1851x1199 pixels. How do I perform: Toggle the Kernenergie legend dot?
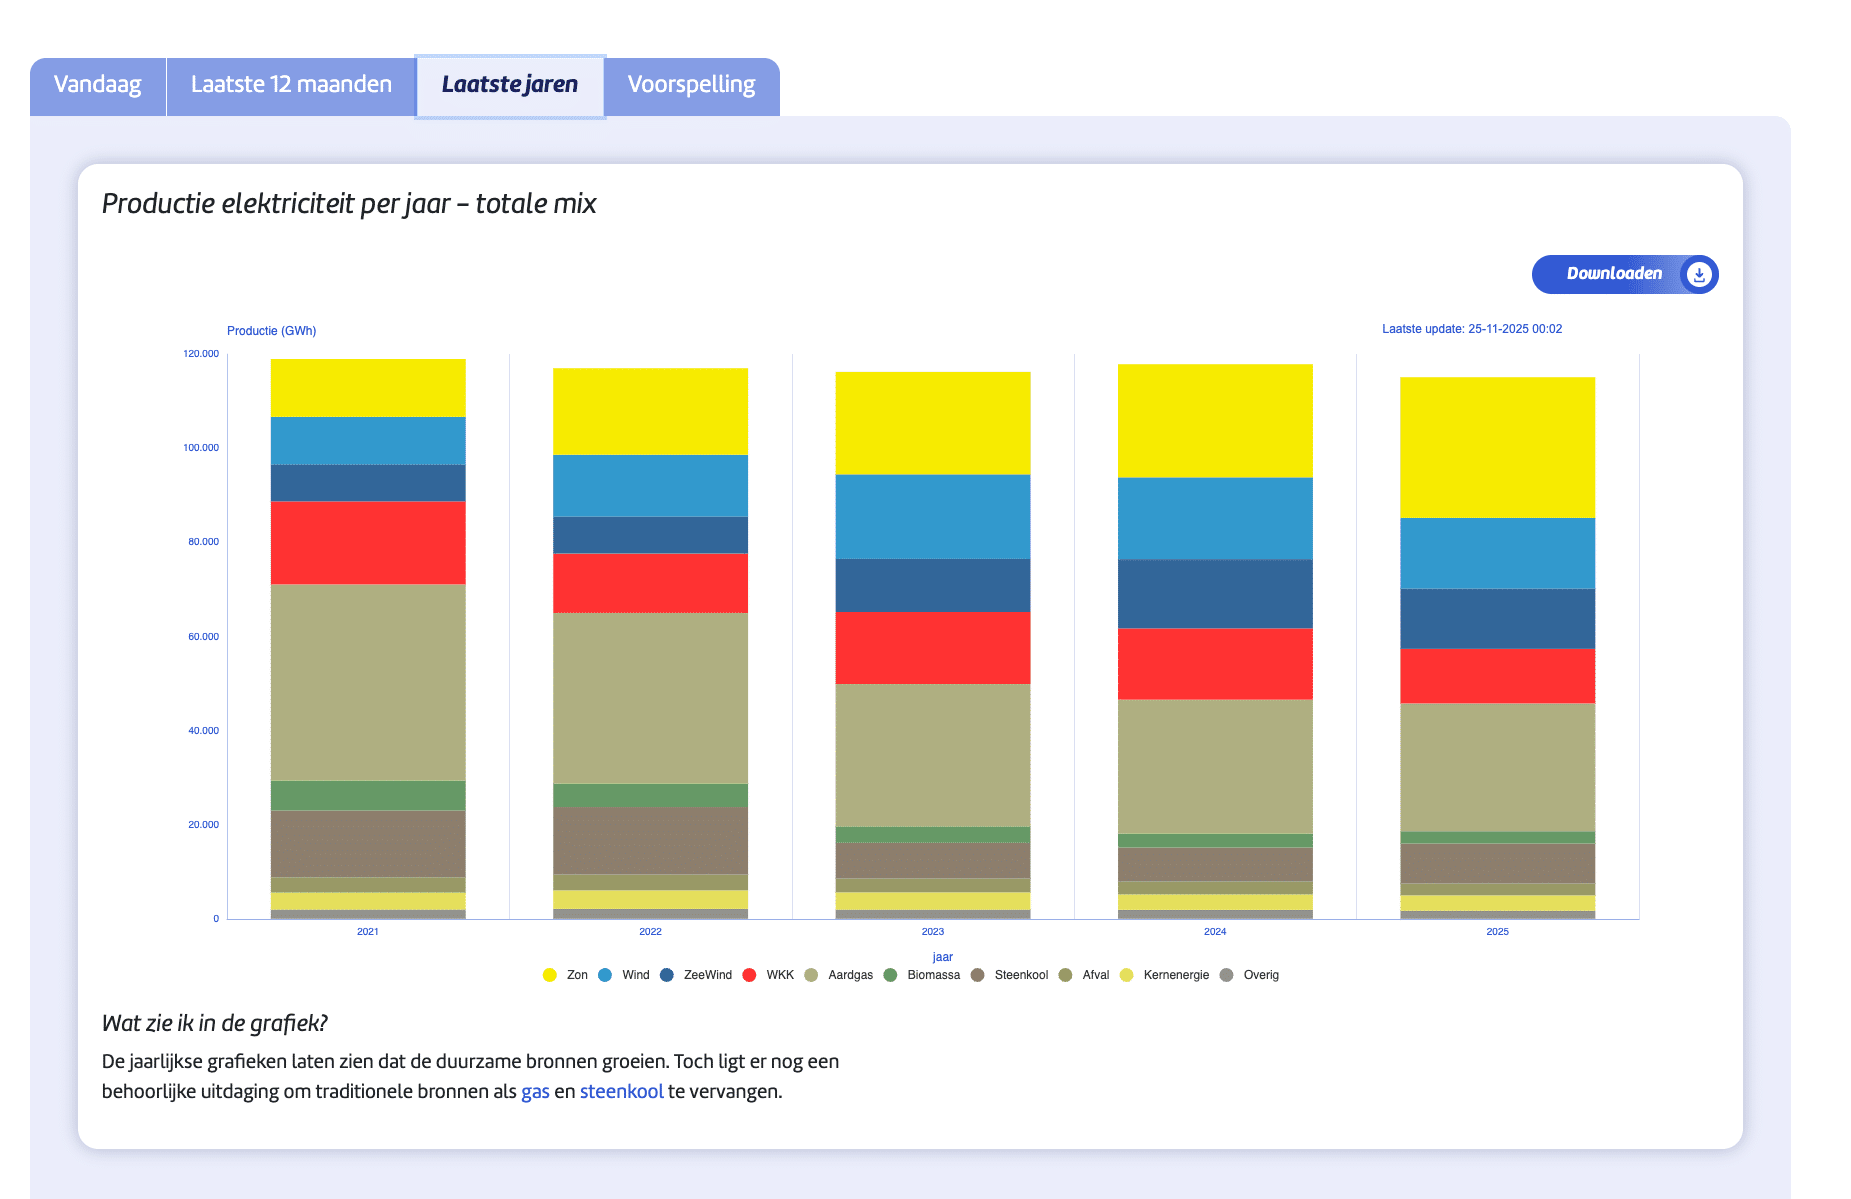(x=1127, y=975)
